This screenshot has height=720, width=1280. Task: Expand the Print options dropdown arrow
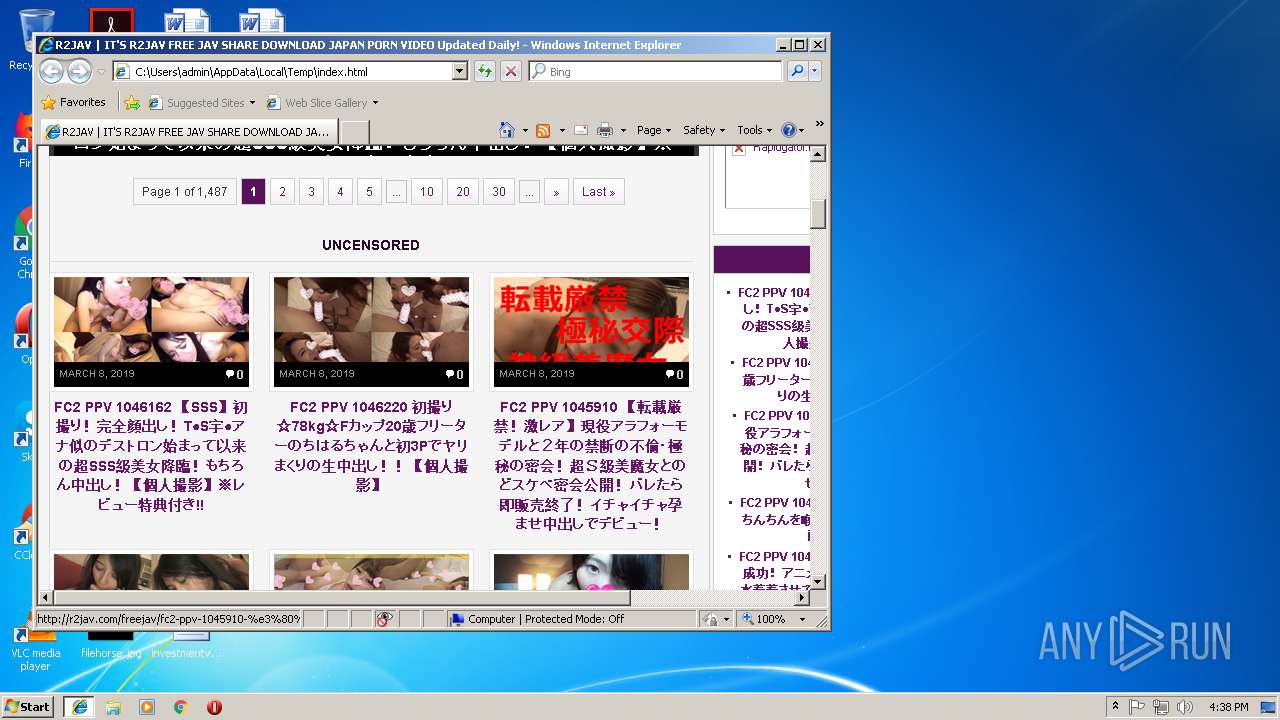(x=623, y=131)
